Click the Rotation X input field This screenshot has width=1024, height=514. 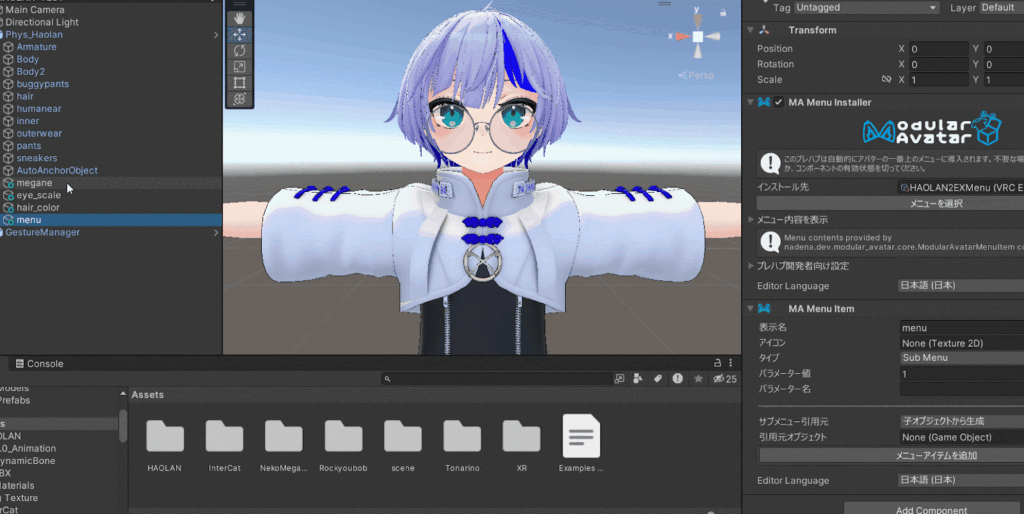pos(939,64)
